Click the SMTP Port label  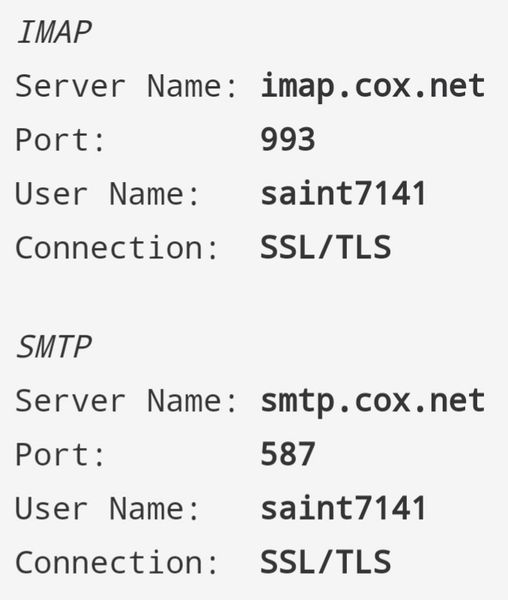[60, 454]
